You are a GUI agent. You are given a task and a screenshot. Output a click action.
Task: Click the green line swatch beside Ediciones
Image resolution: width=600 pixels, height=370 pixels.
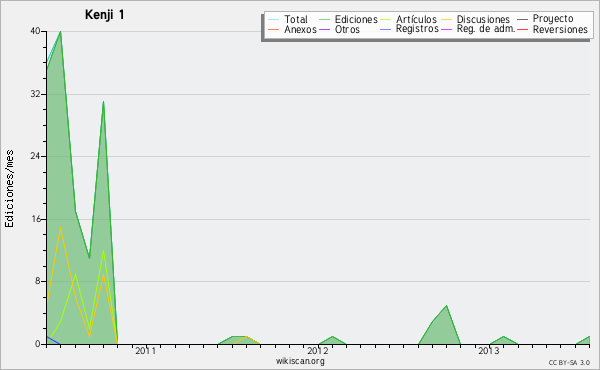click(324, 20)
